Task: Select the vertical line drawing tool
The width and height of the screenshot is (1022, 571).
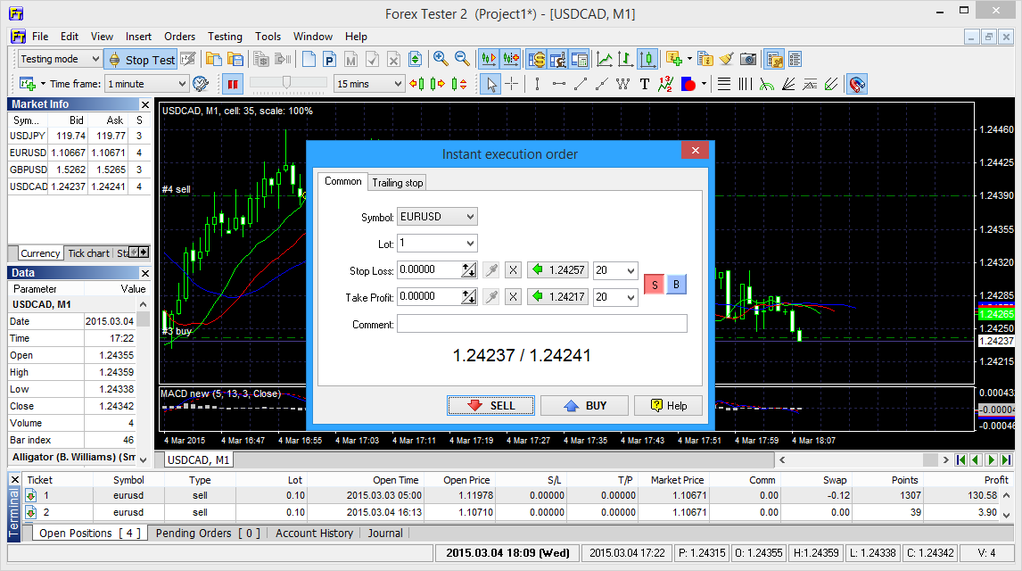Action: (x=536, y=84)
